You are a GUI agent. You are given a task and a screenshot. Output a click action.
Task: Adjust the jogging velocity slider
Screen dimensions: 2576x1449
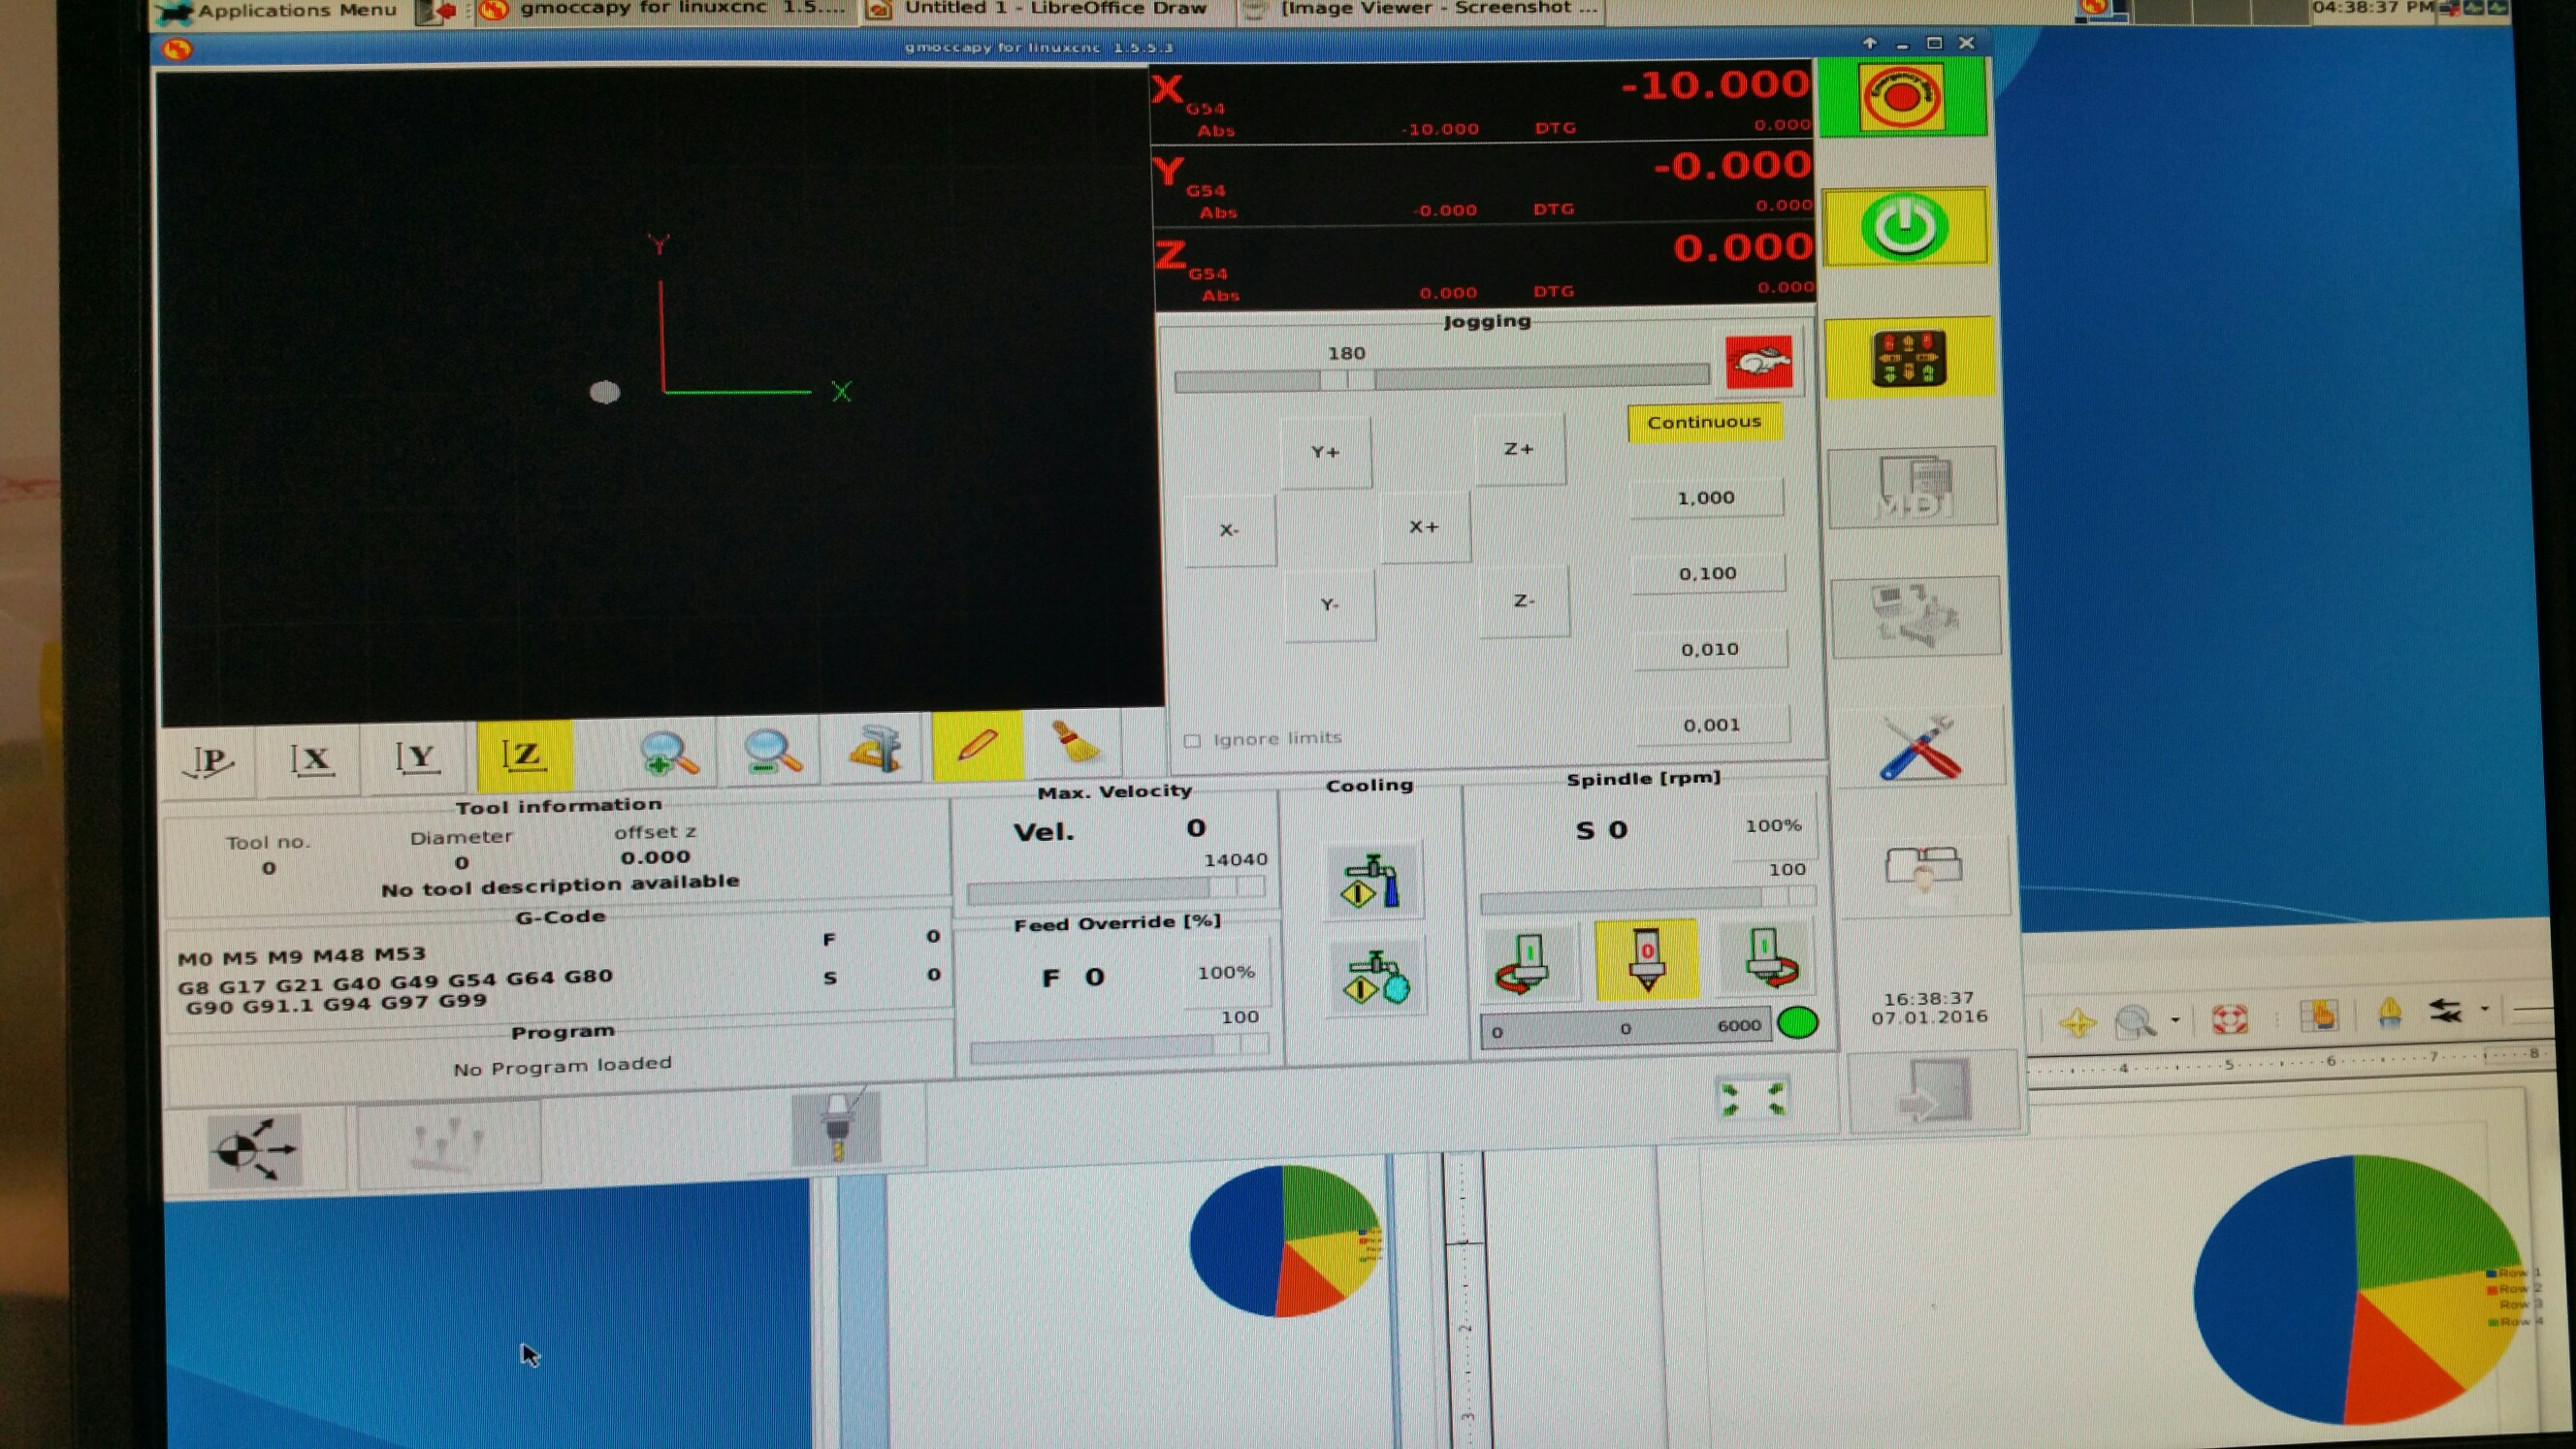[x=1442, y=378]
